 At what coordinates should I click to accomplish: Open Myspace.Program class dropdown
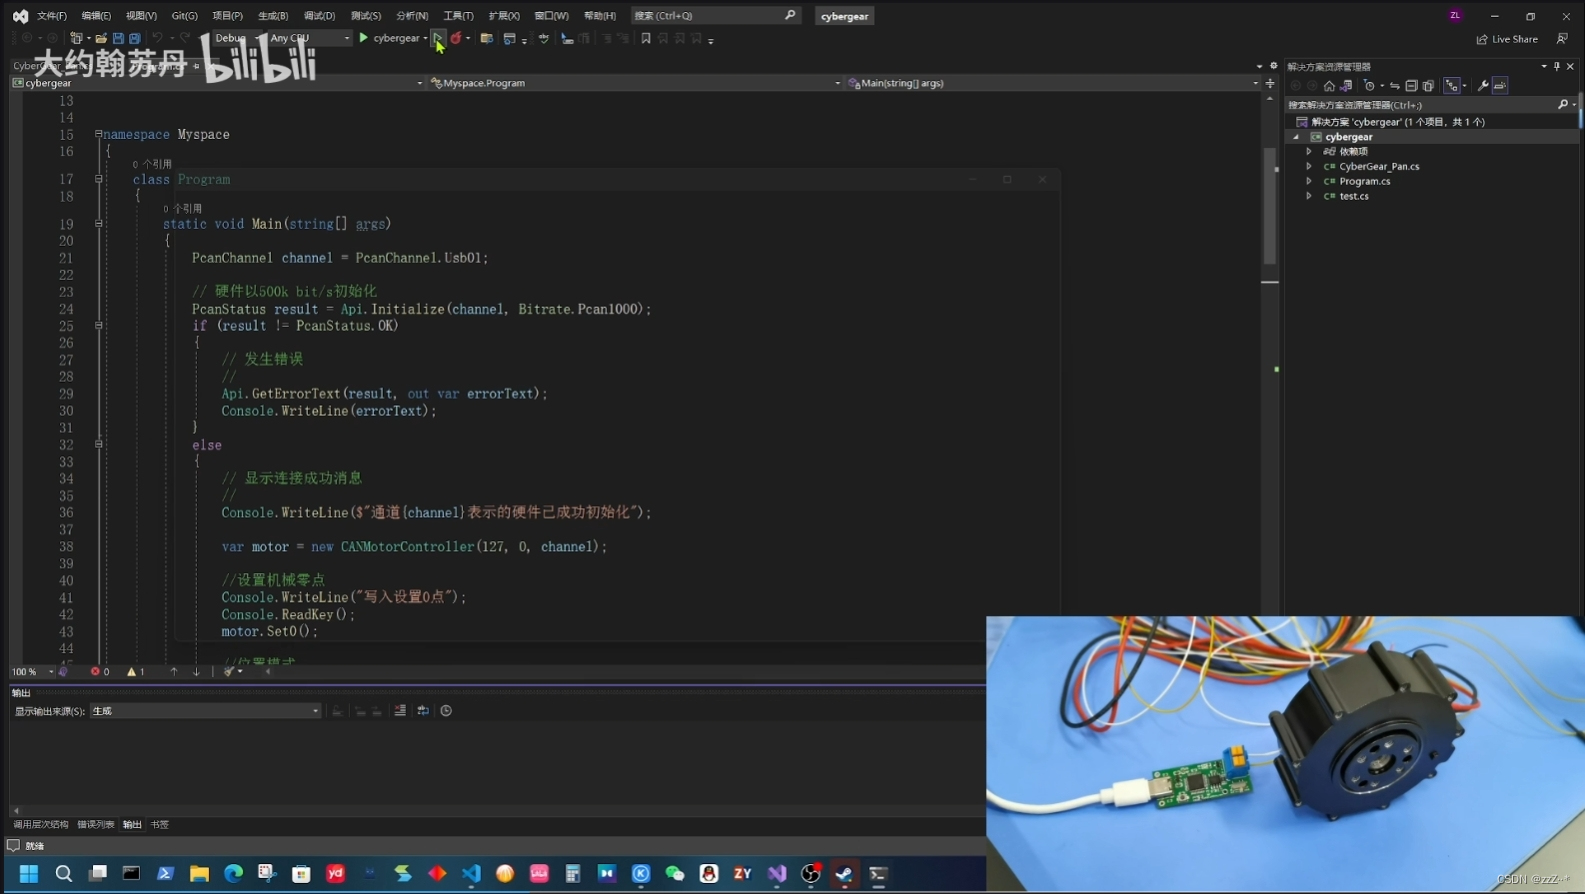tap(635, 83)
